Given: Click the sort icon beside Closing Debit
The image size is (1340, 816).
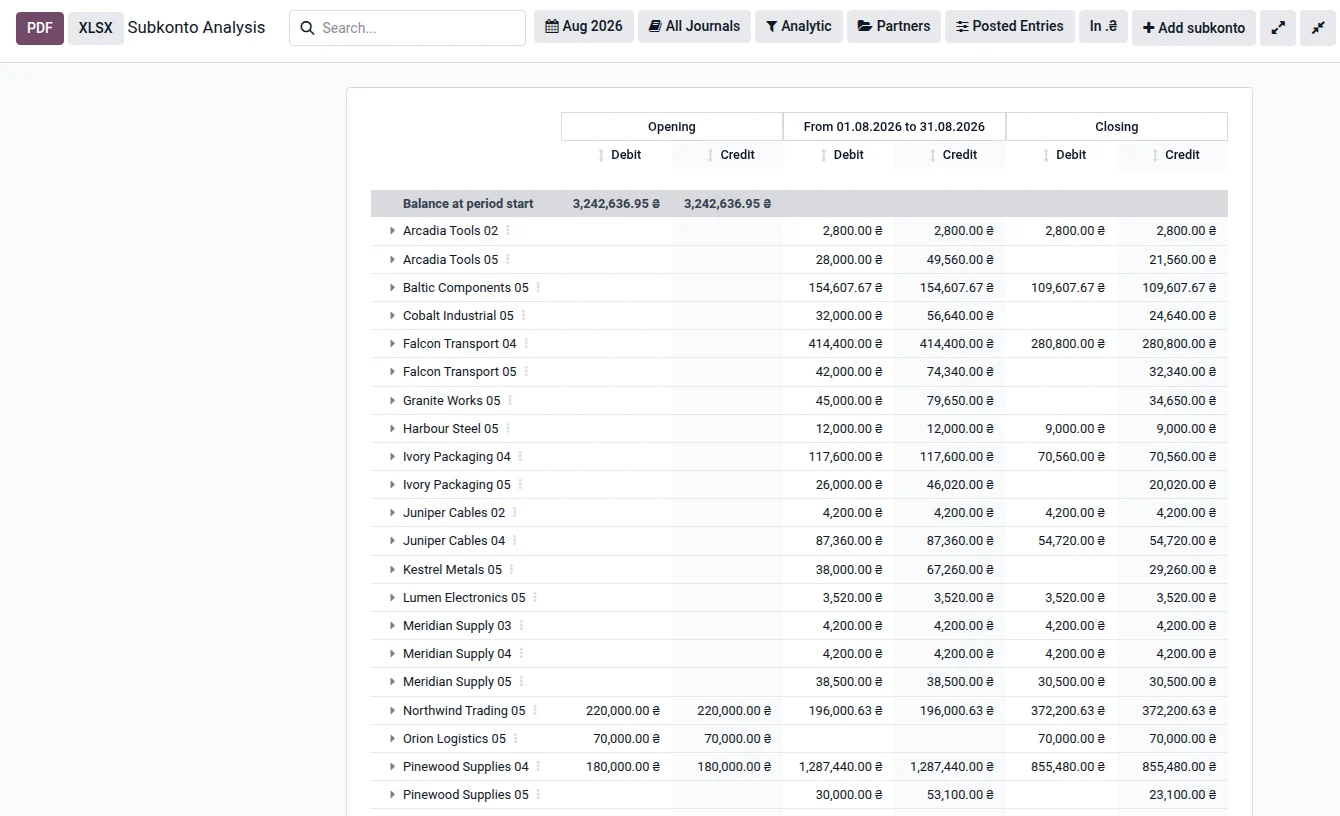Looking at the screenshot, I should click(x=1046, y=155).
